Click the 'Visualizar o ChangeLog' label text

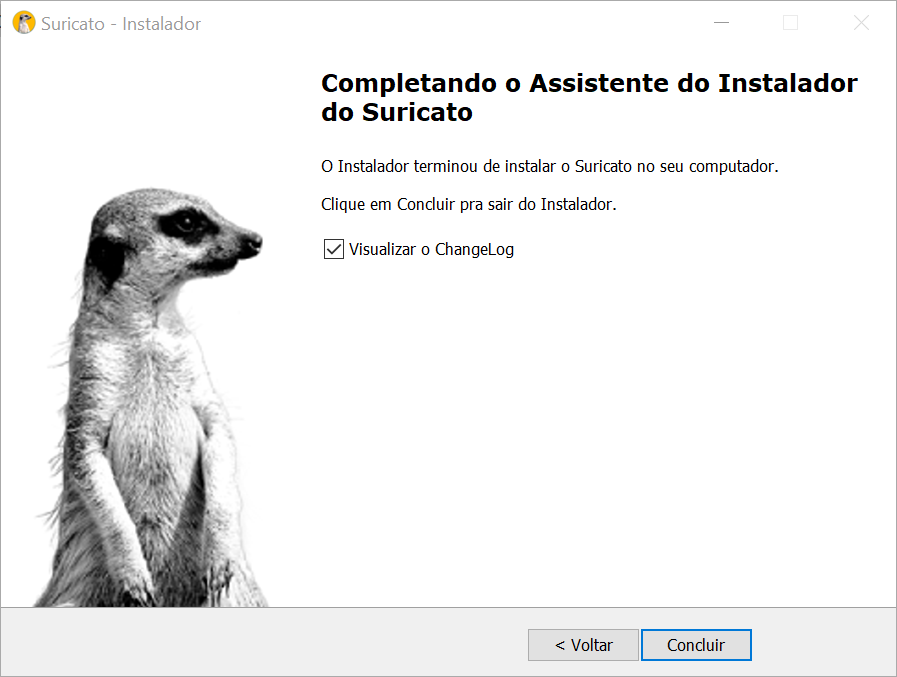point(431,250)
